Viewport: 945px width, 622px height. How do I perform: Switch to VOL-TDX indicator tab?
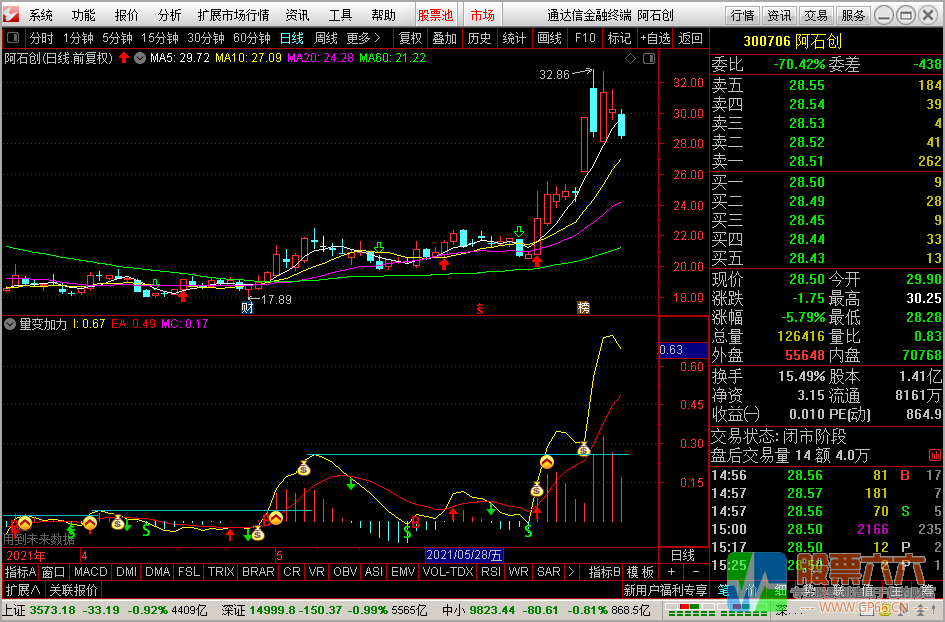point(448,572)
